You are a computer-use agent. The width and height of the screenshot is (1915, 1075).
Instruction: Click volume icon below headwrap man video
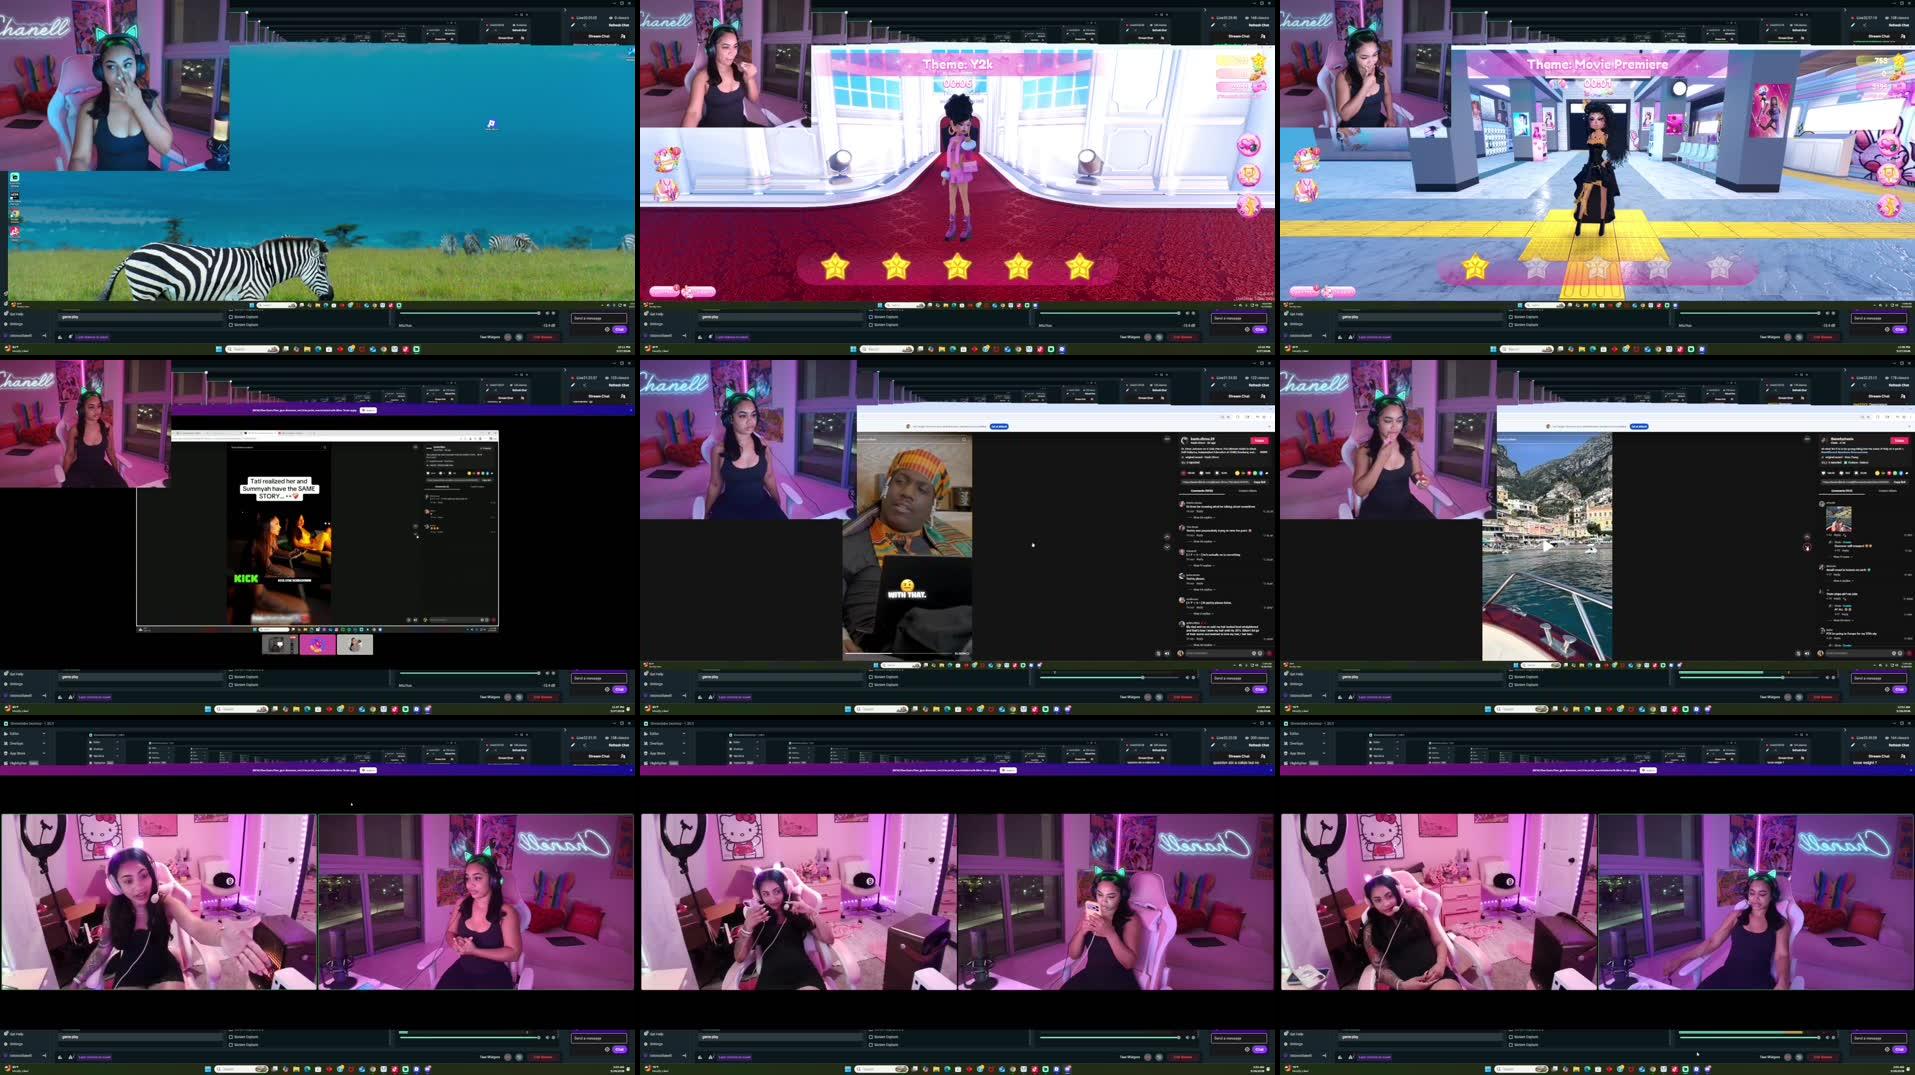click(x=1167, y=653)
